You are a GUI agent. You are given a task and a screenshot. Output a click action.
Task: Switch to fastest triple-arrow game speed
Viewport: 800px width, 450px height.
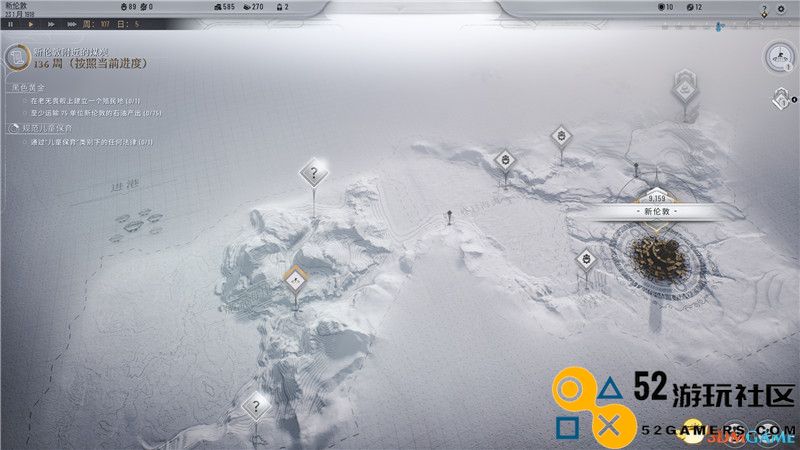(72, 24)
